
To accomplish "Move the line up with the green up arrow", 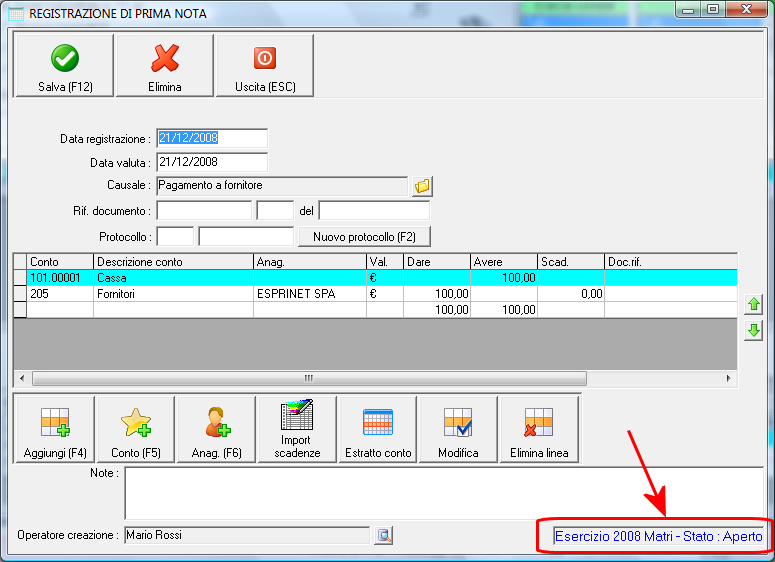I will click(x=754, y=304).
